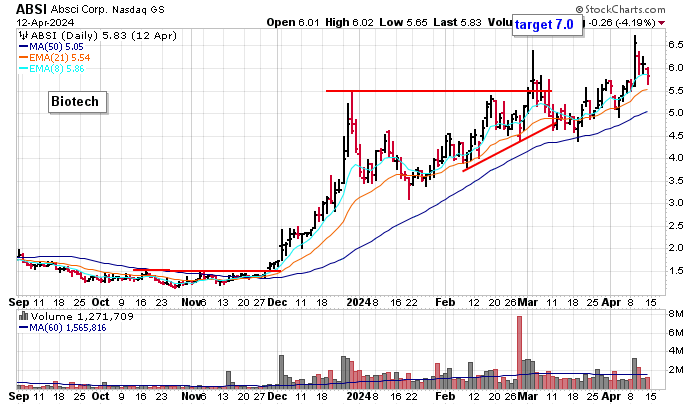
Task: Click the '2.5' price axis label
Action: coord(675,225)
